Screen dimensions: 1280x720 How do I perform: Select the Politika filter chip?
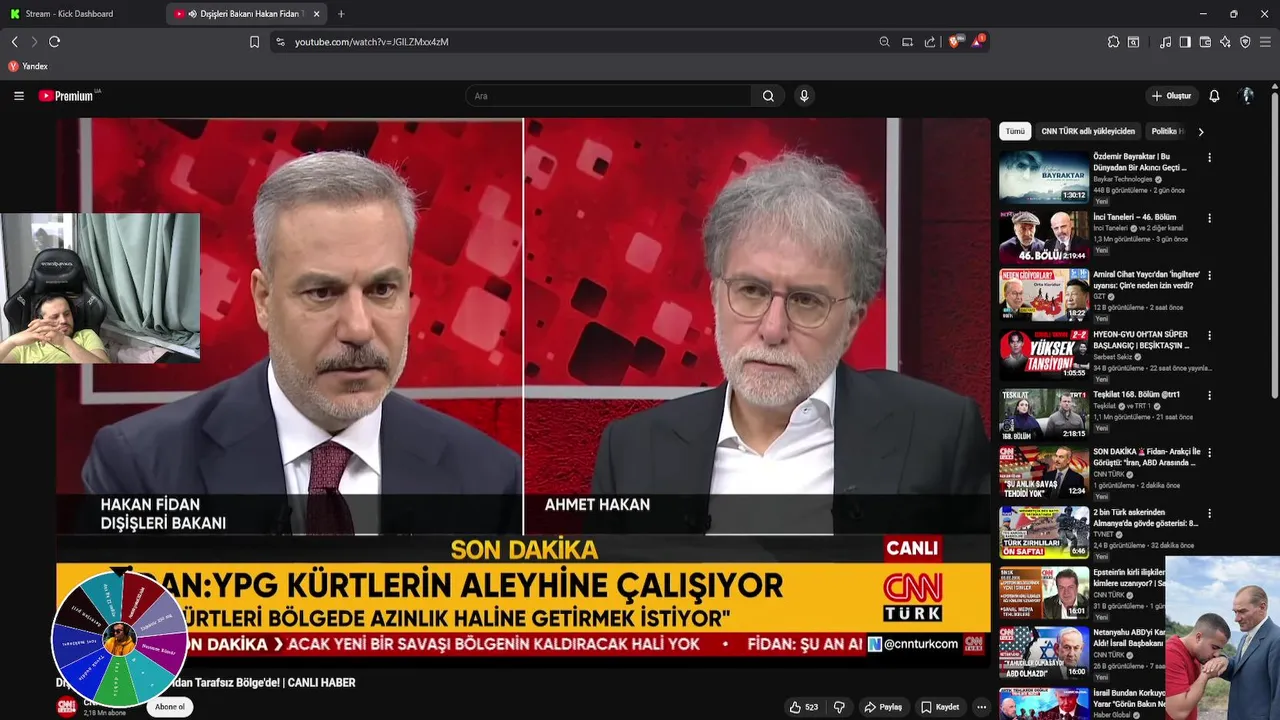[x=1167, y=131]
